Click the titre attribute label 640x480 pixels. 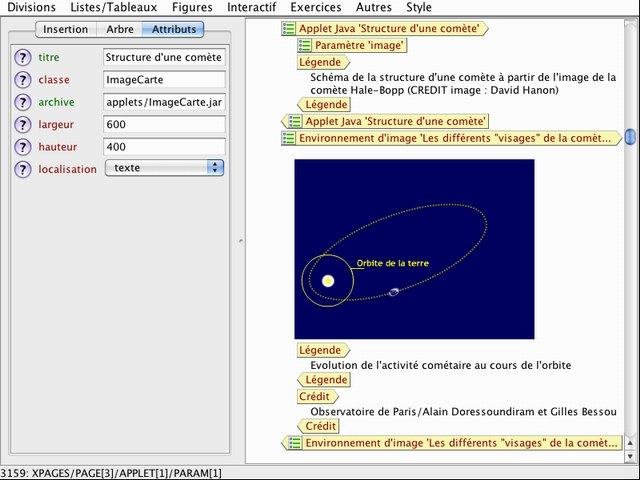[x=49, y=58]
